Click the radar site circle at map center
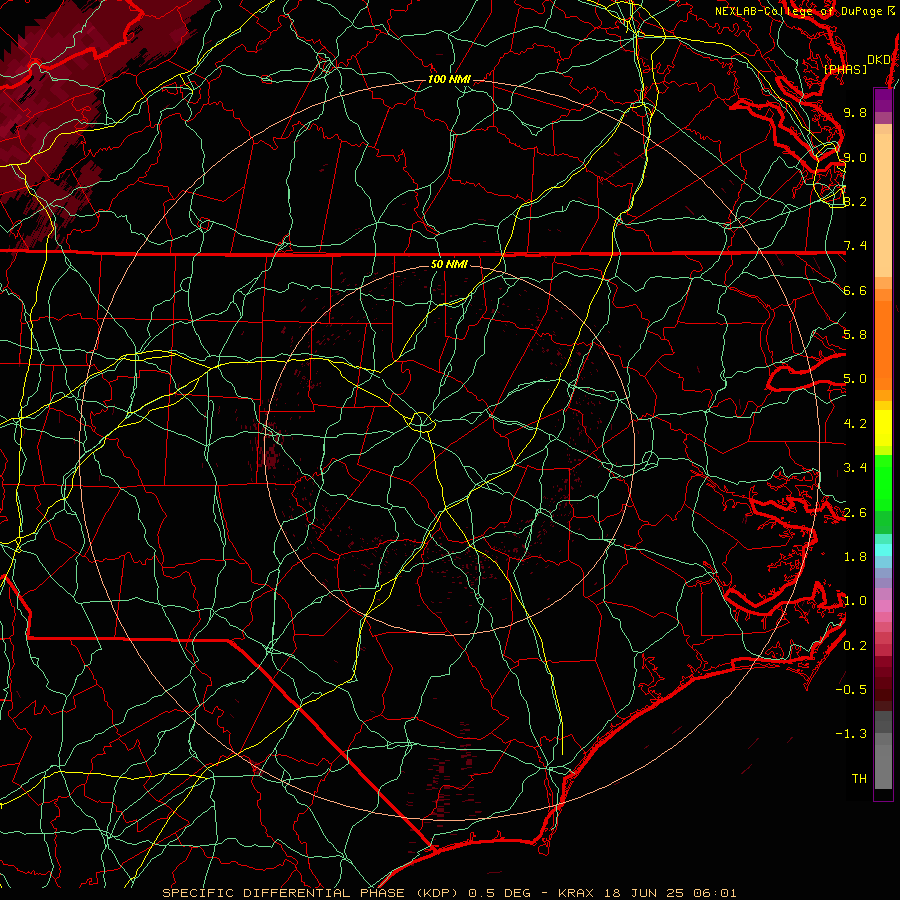The width and height of the screenshot is (900, 900). point(421,422)
